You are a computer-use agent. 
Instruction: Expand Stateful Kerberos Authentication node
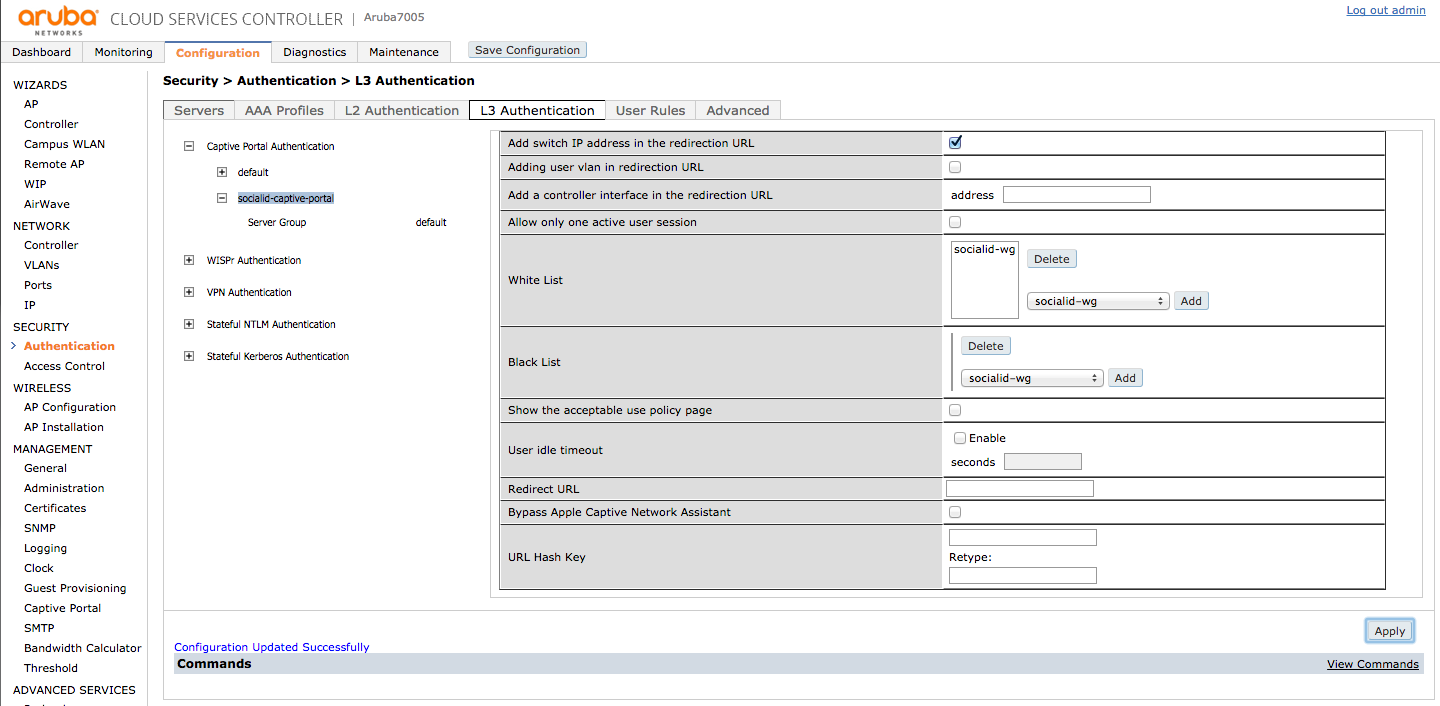[x=189, y=356]
